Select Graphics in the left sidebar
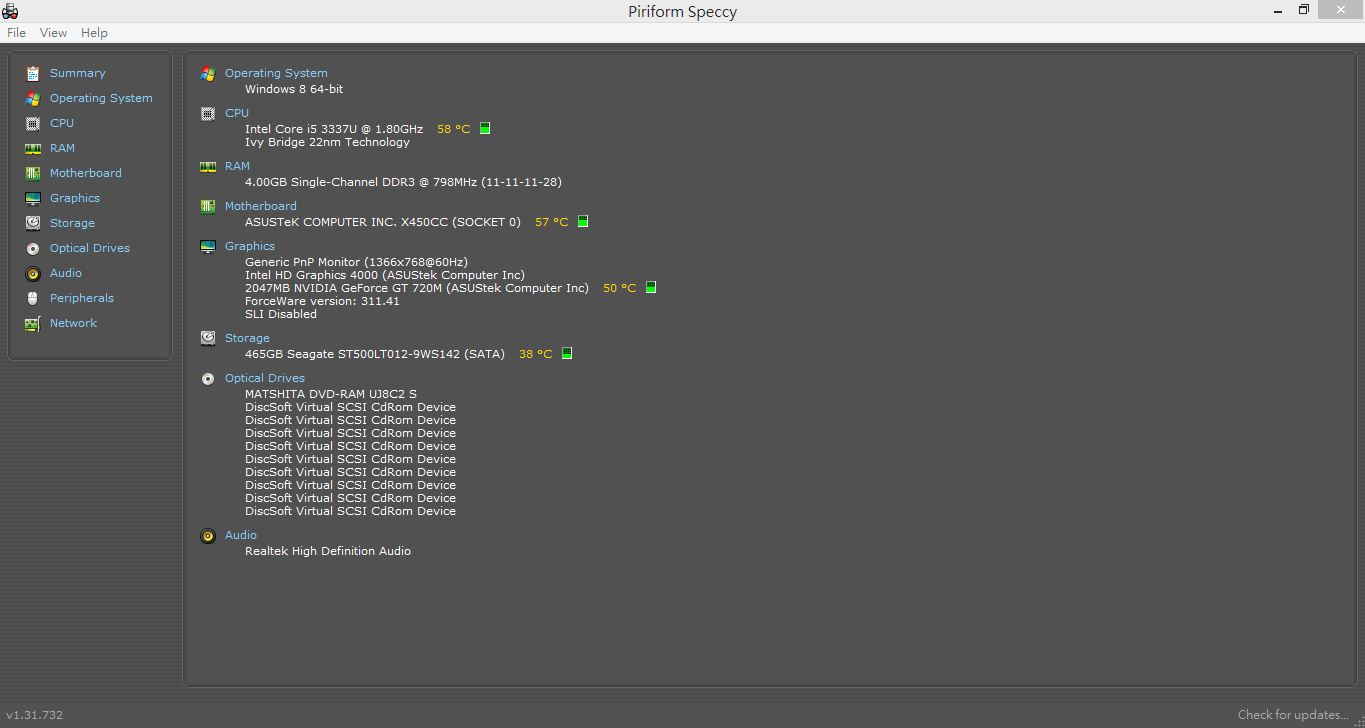 [x=75, y=198]
